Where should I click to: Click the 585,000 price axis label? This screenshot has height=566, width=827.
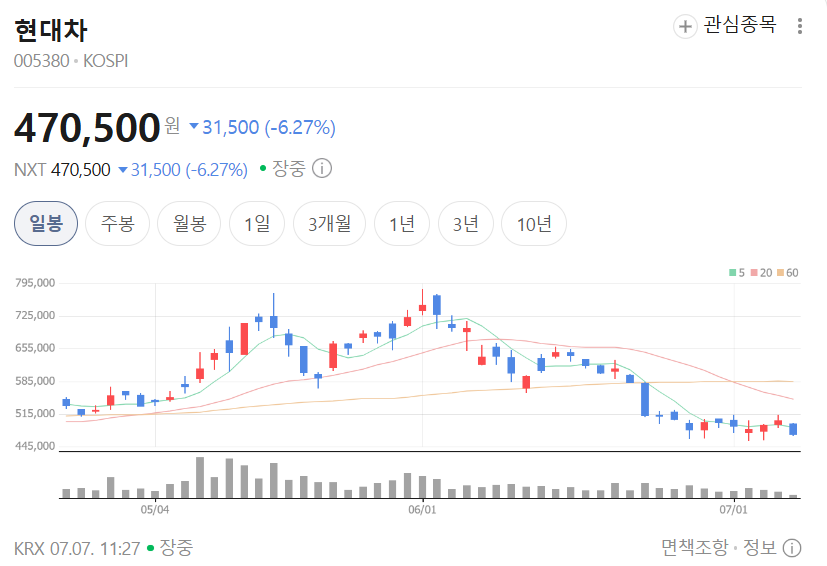(35, 381)
